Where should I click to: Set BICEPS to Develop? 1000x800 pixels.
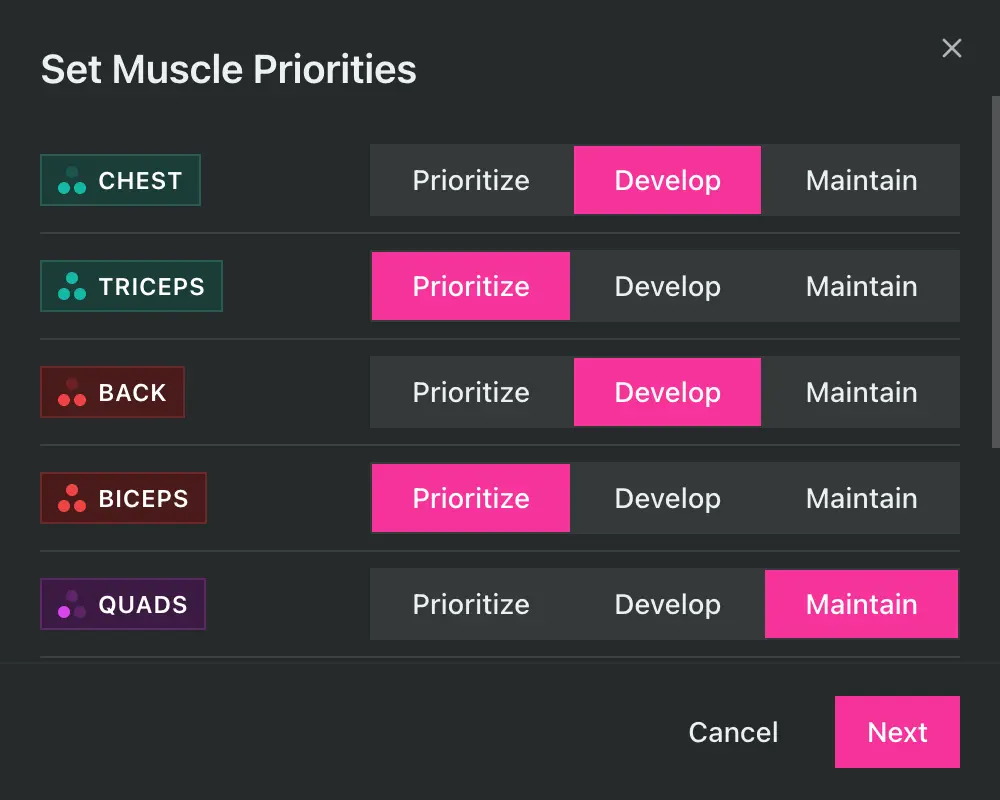667,498
